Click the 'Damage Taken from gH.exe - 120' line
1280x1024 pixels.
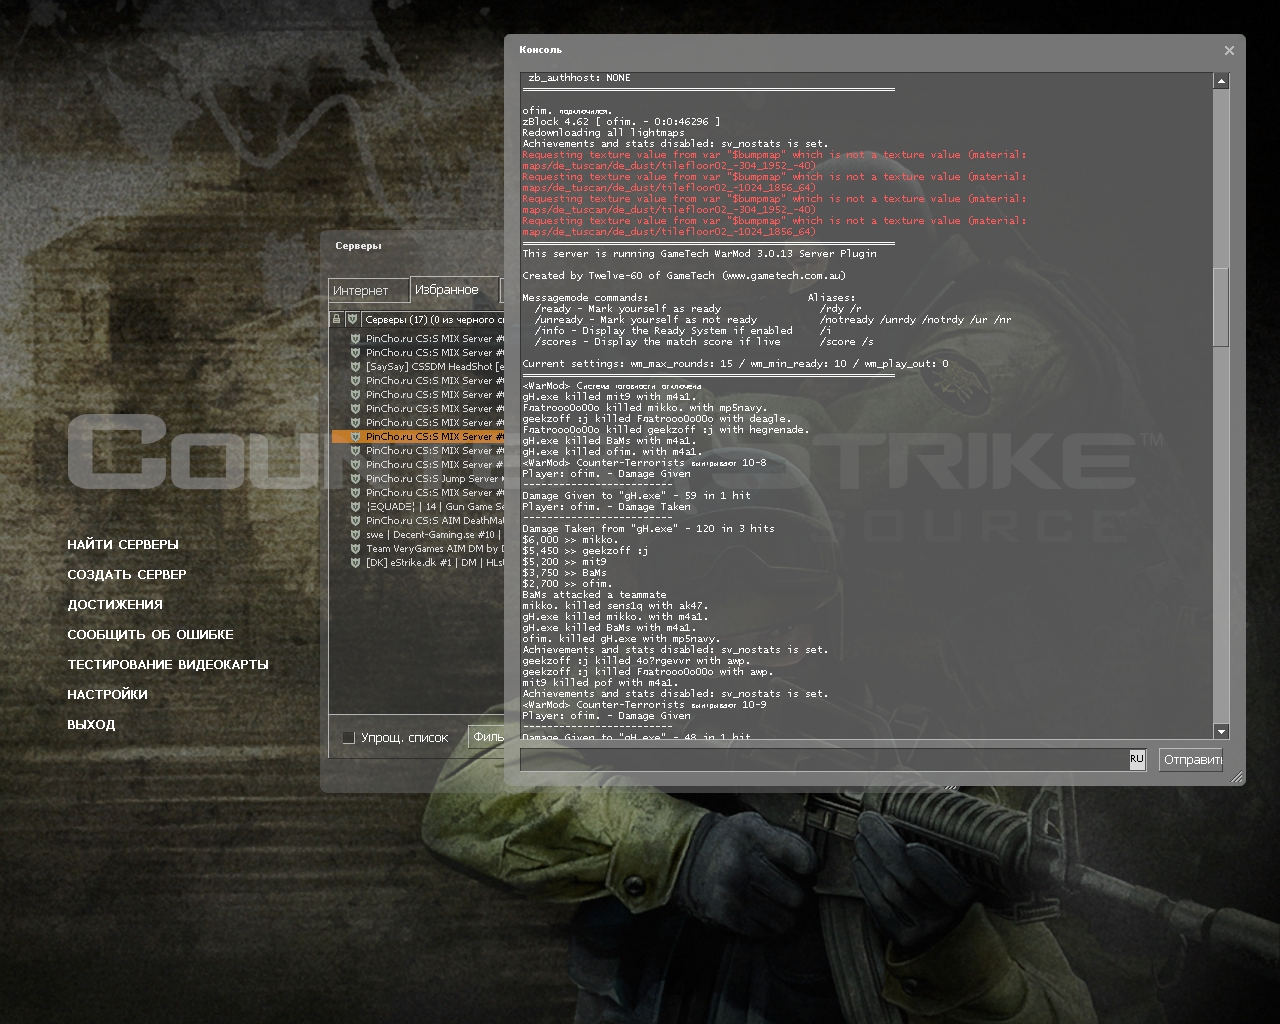click(648, 529)
